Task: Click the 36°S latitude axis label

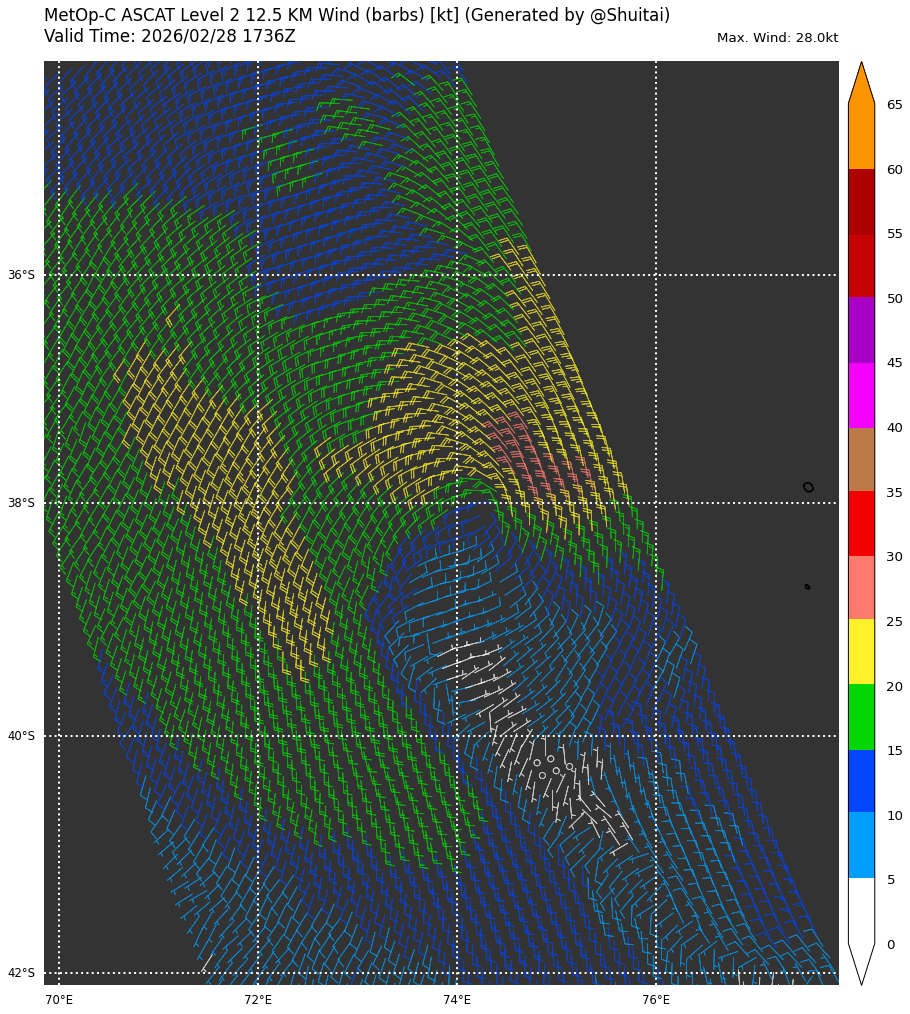Action: tap(21, 275)
